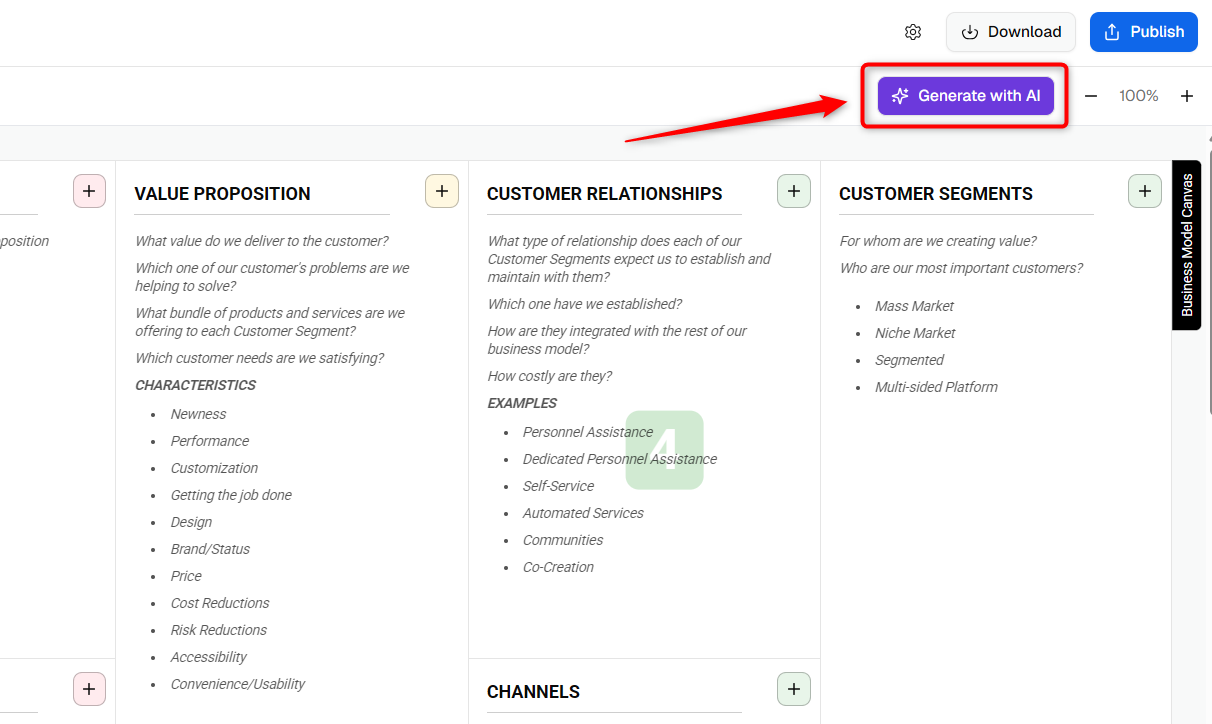Click Generate with AI button
The width and height of the screenshot is (1212, 724).
click(966, 96)
